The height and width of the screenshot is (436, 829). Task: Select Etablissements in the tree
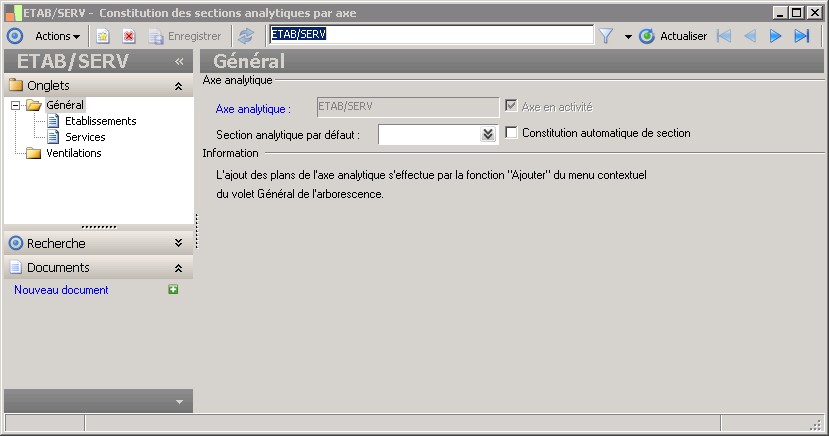point(100,121)
